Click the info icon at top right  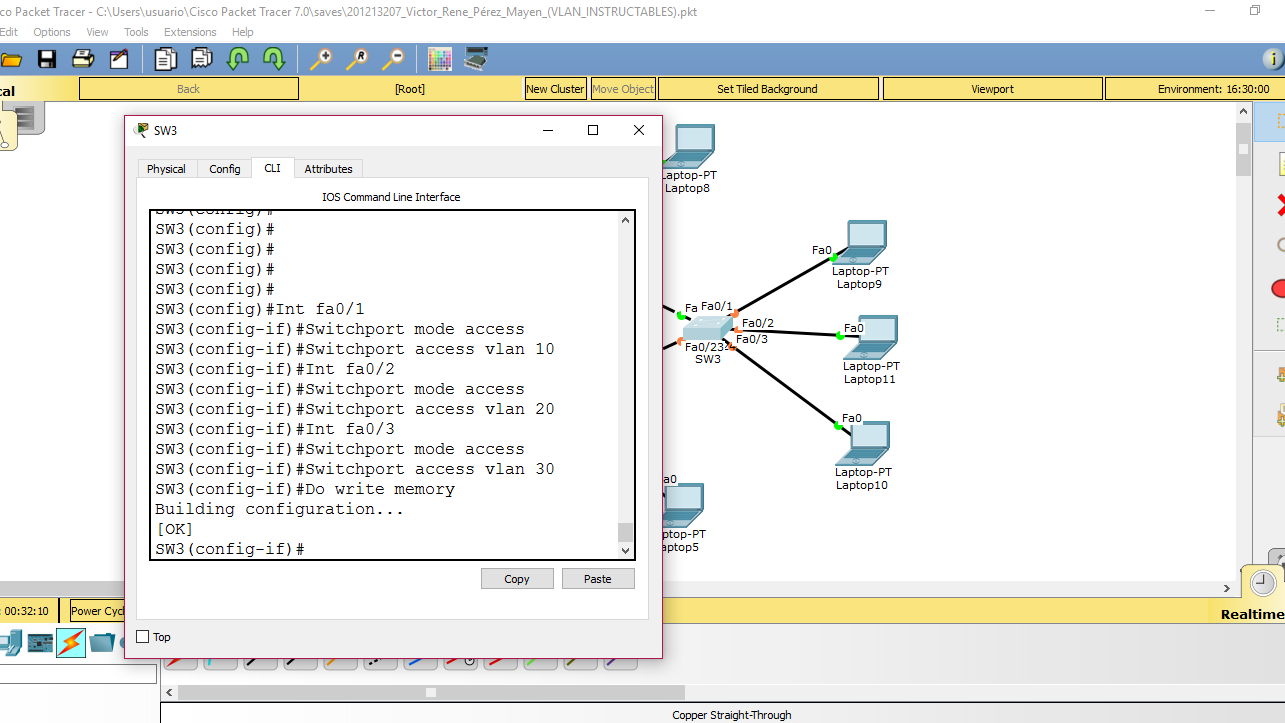1272,59
